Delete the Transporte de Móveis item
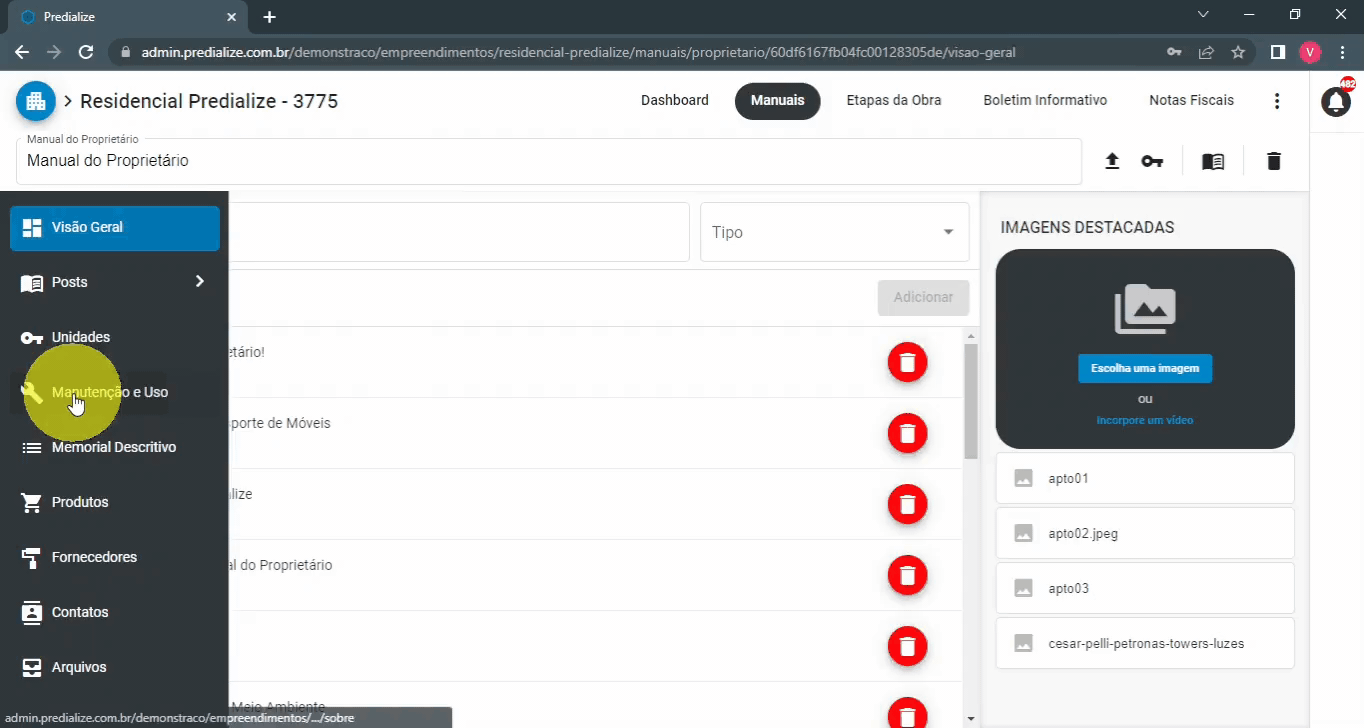The width and height of the screenshot is (1364, 728). tap(907, 433)
